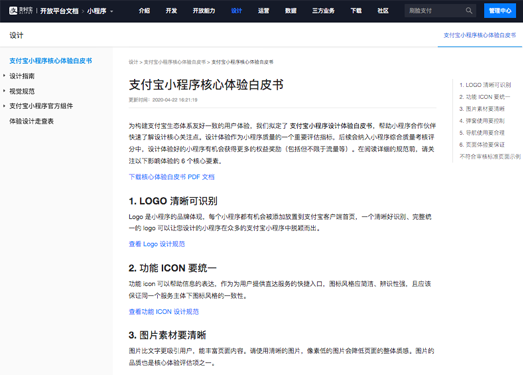The width and height of the screenshot is (523, 375).
Task: Open the 开发 nav menu item
Action: [x=171, y=11]
